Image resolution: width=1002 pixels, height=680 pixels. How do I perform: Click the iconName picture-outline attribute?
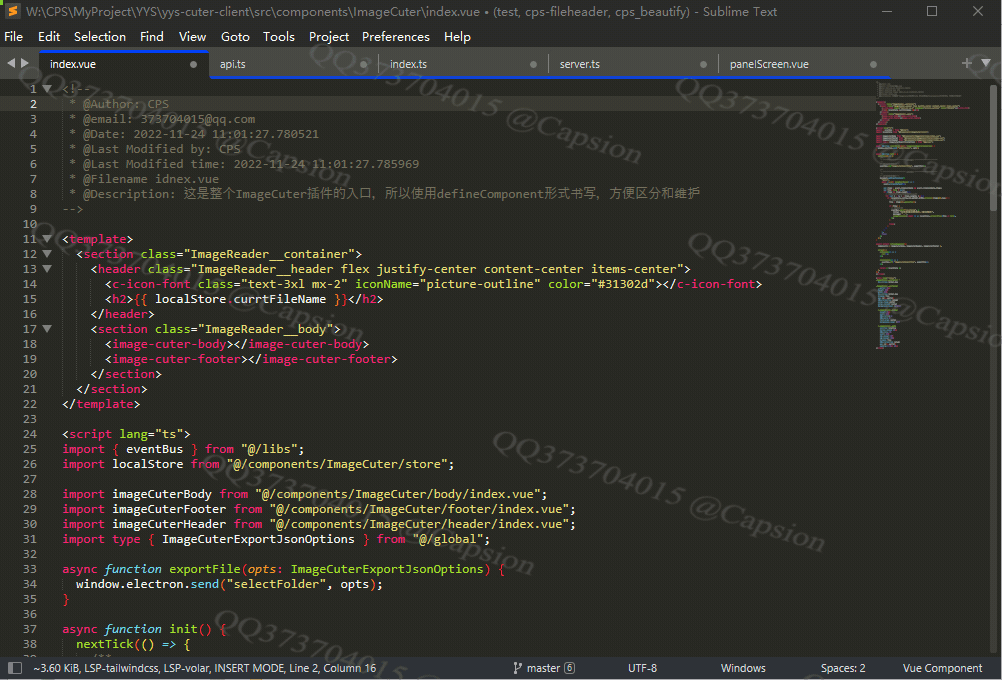pos(447,284)
